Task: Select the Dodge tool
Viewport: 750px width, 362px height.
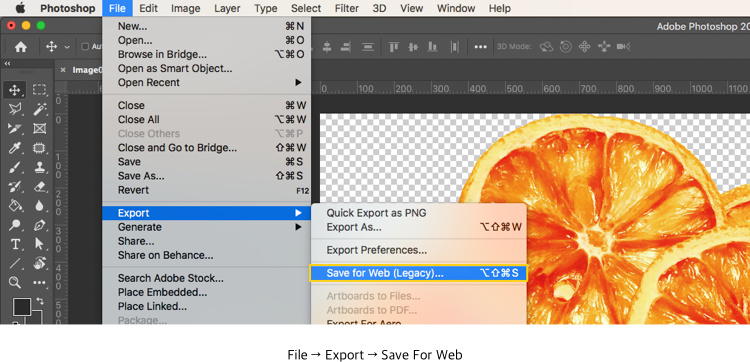Action: pos(14,225)
